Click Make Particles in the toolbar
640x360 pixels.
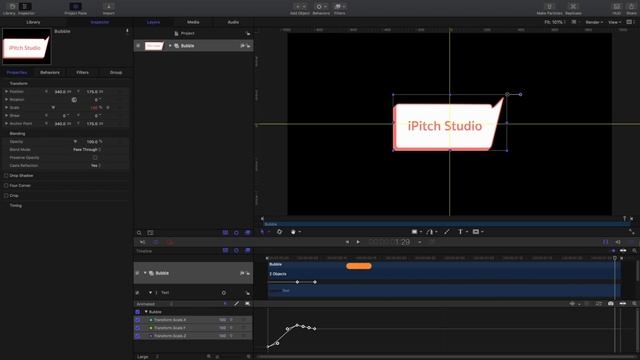point(549,8)
